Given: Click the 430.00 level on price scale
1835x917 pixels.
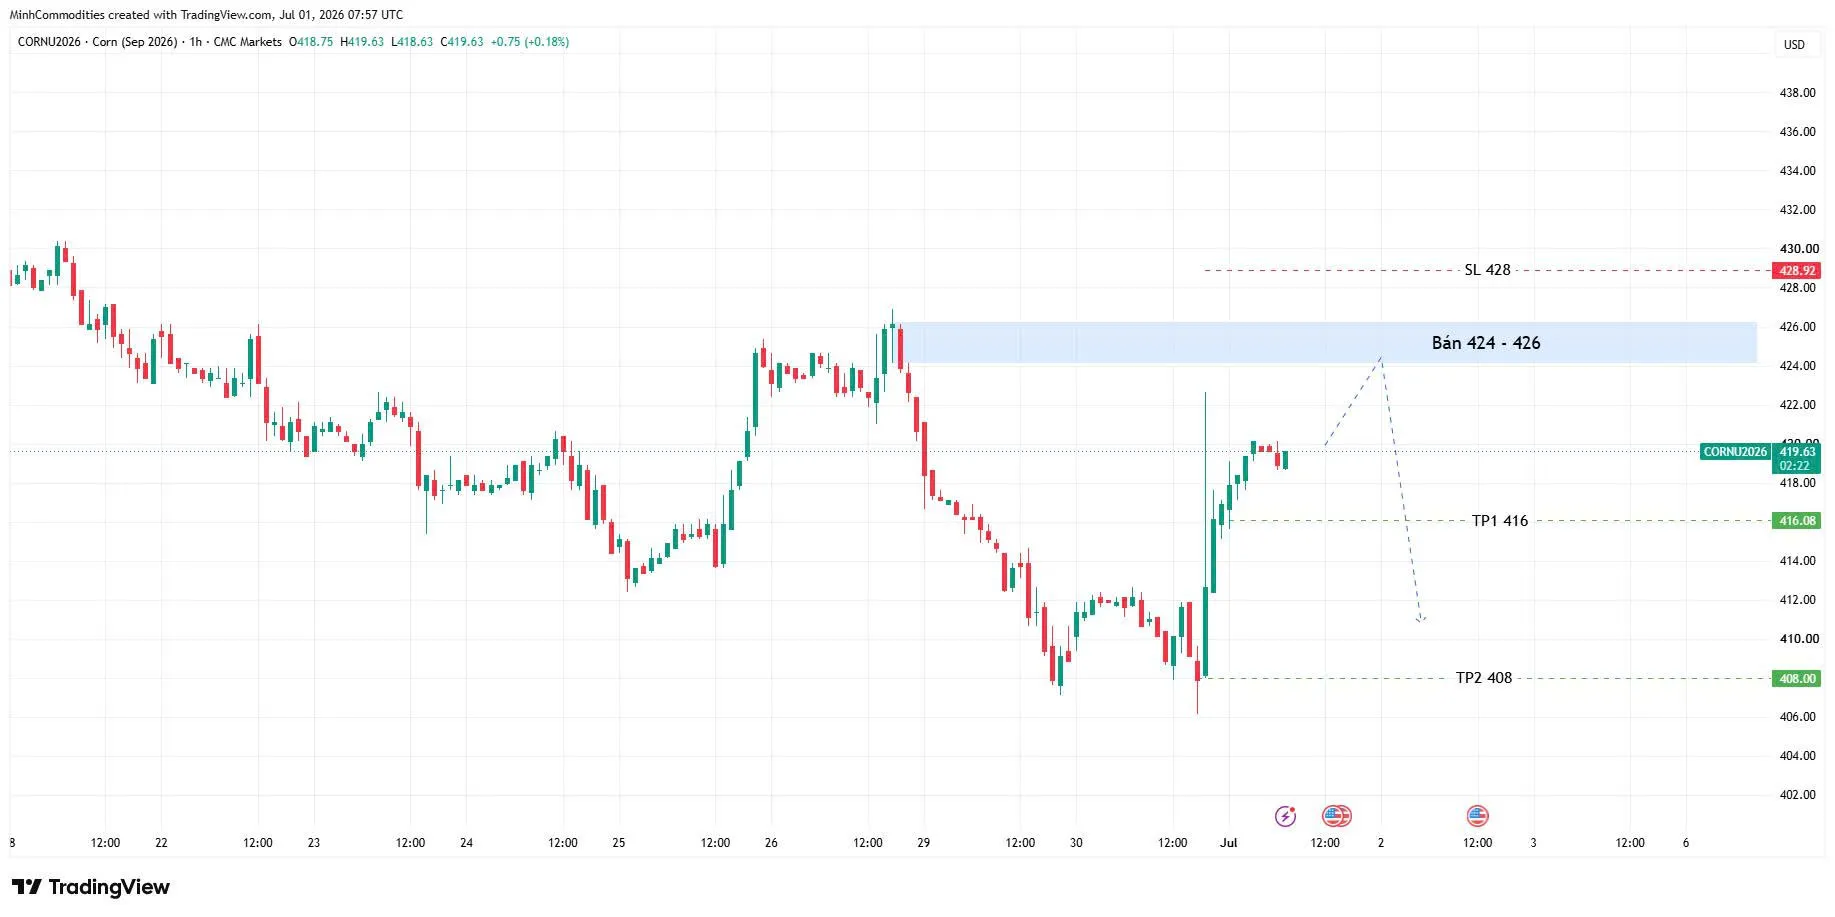Looking at the screenshot, I should [1798, 249].
